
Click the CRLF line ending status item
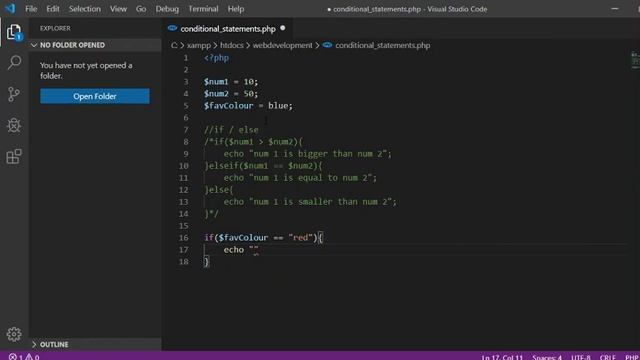click(607, 357)
